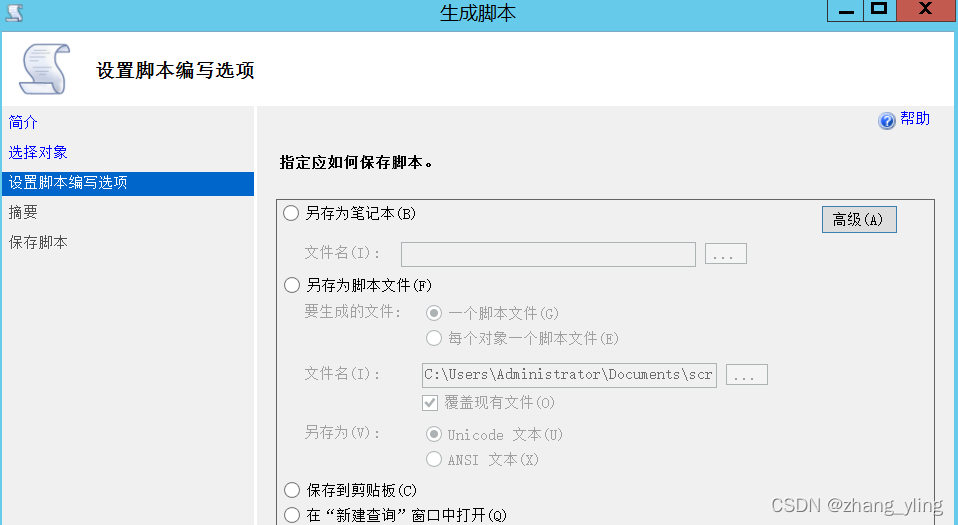958x525 pixels.
Task: Click the 指定应如何保存脚本 heading text
Action: [x=356, y=163]
